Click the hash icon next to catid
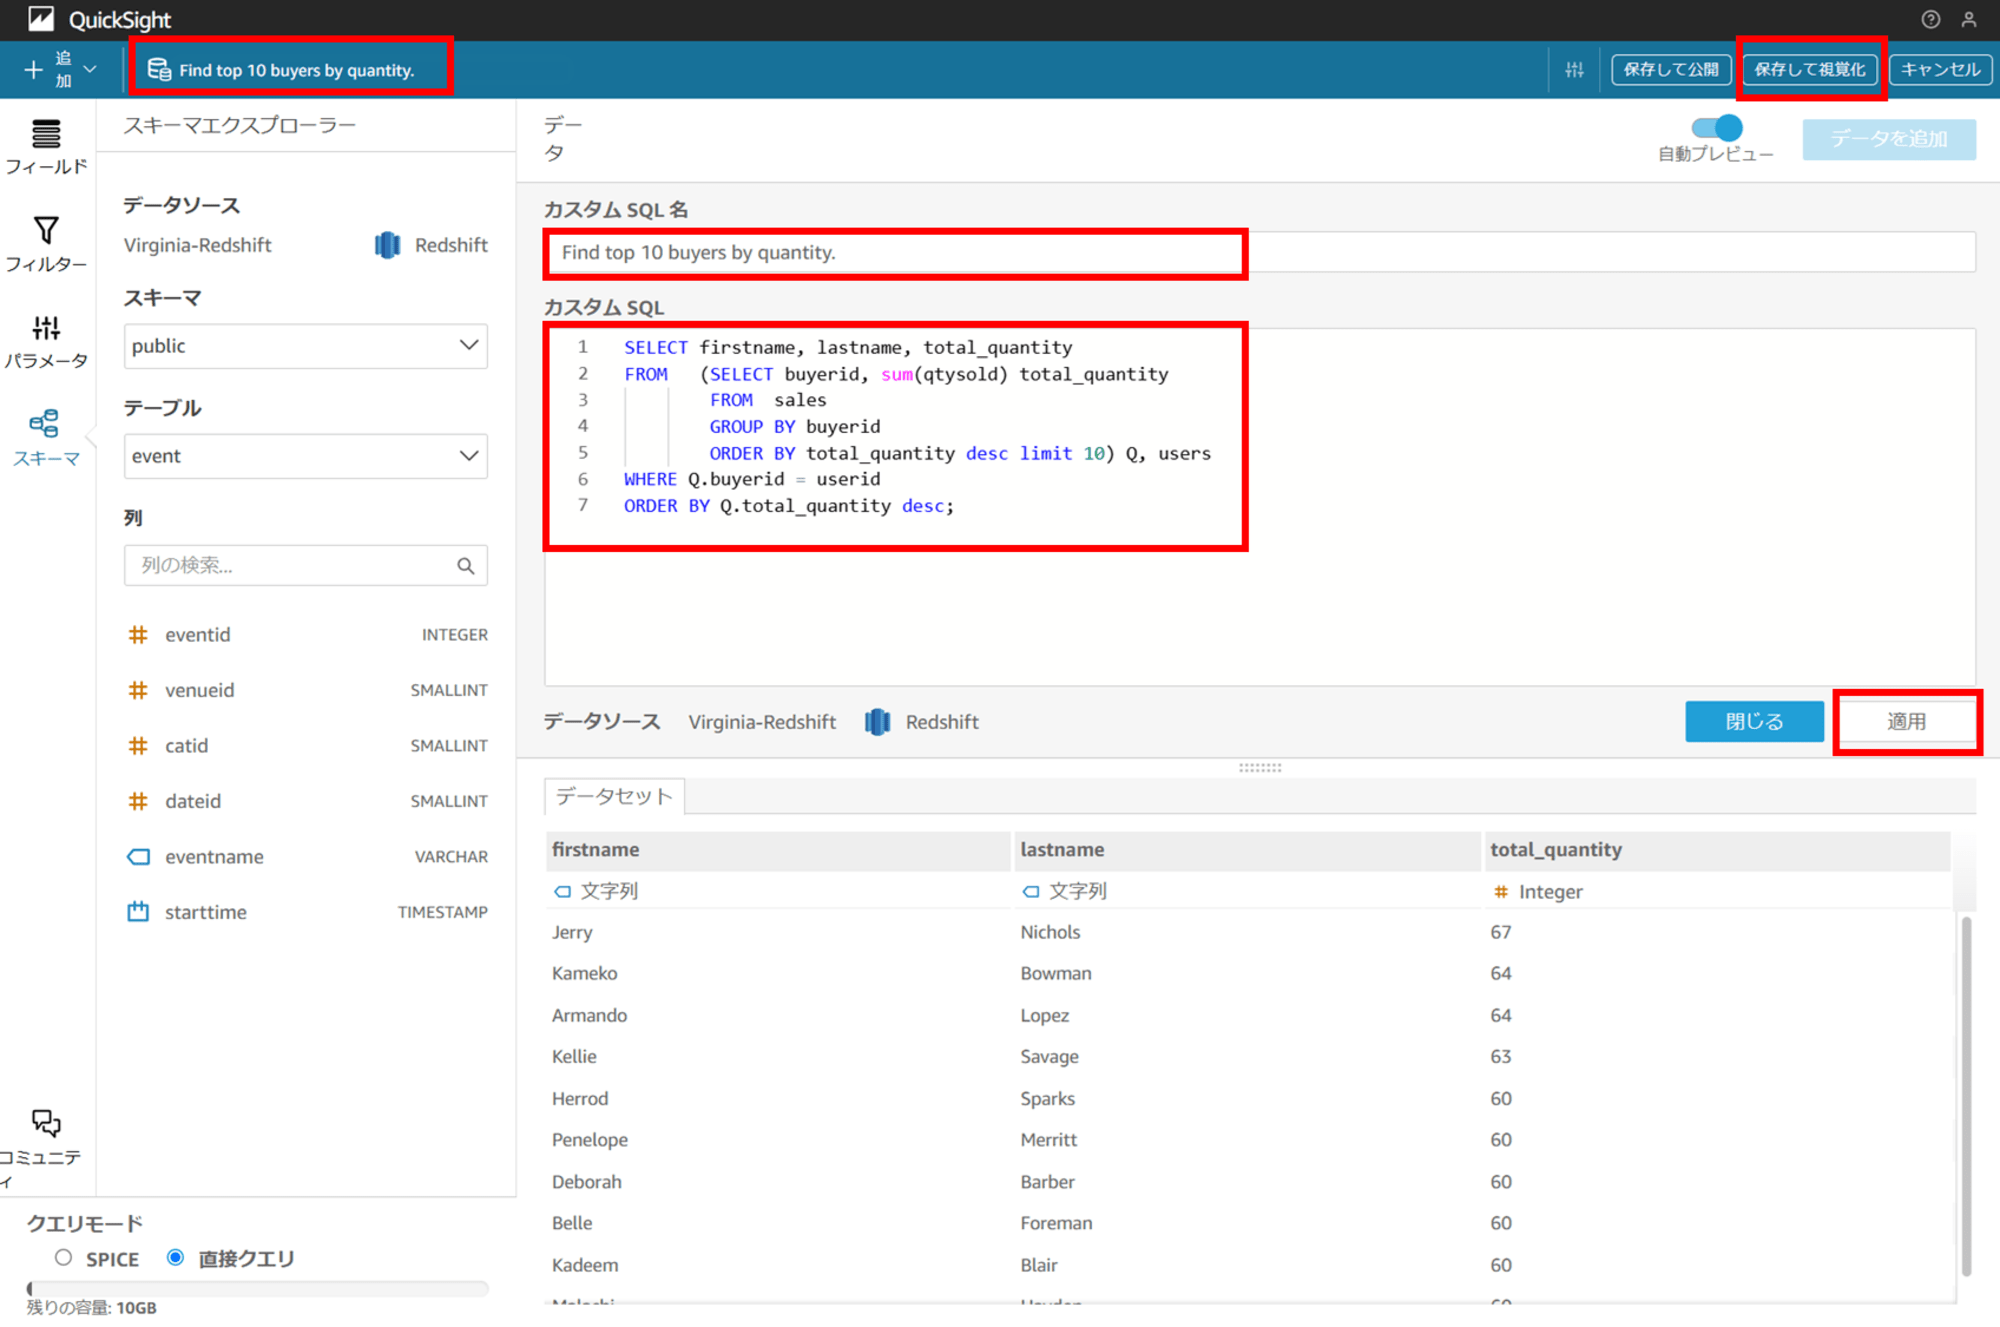Viewport: 2000px width, 1327px height. pos(138,746)
